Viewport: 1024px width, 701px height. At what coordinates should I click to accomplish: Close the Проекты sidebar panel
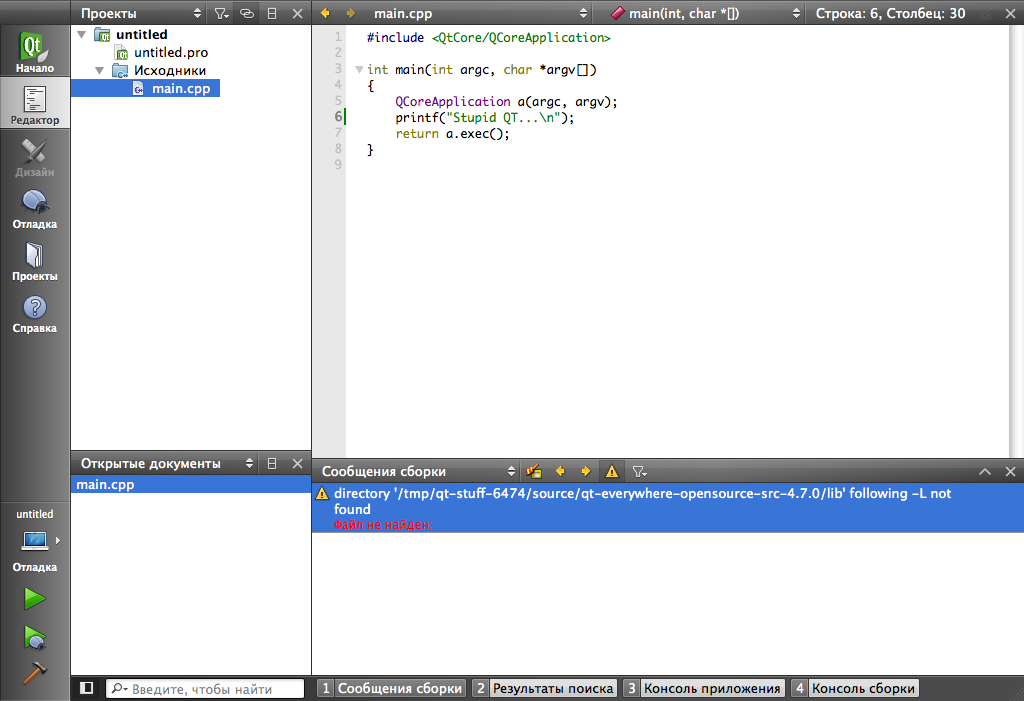click(x=297, y=13)
